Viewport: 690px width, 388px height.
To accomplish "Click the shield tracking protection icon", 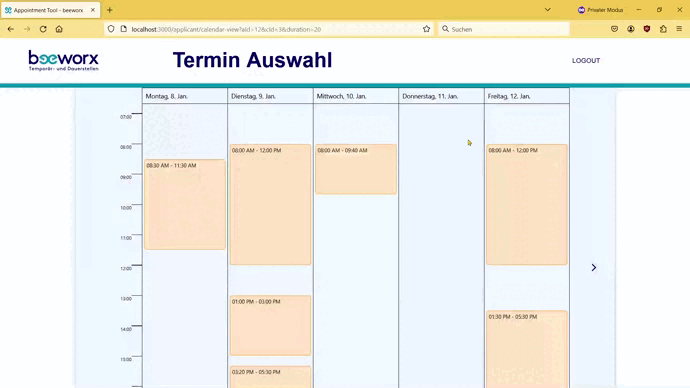I will click(x=111, y=29).
